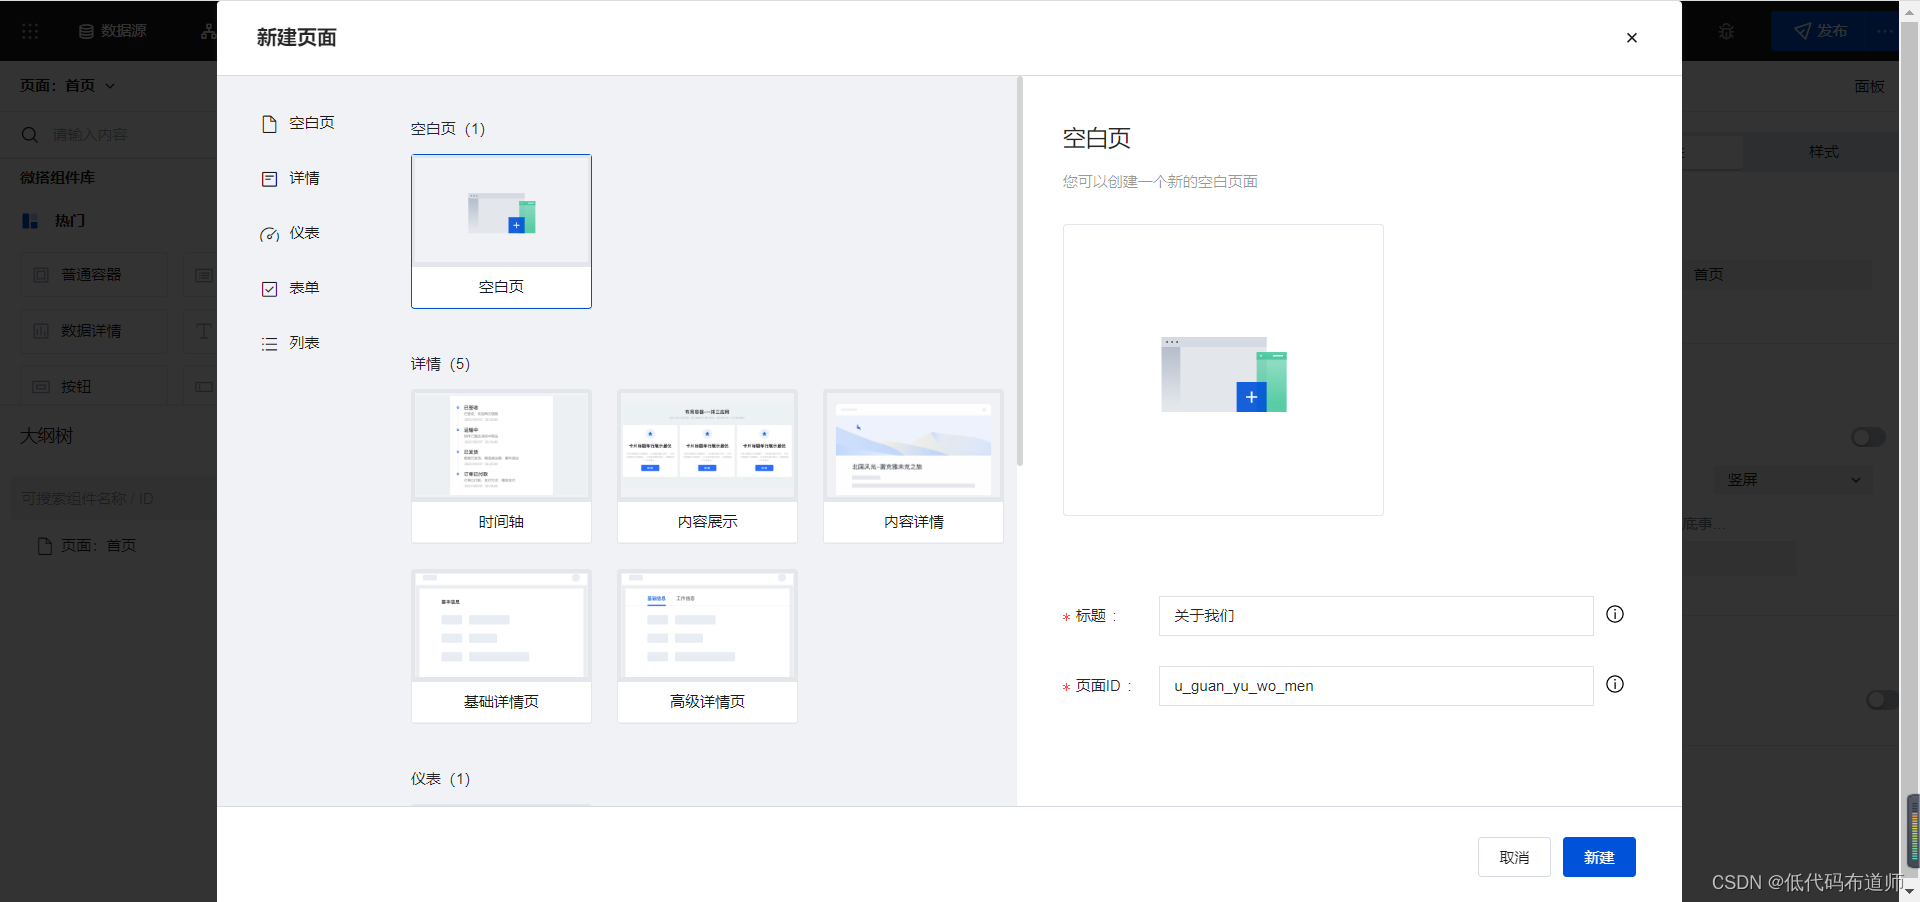This screenshot has width=1920, height=902.
Task: Click the blank page preview image
Action: click(x=1223, y=370)
